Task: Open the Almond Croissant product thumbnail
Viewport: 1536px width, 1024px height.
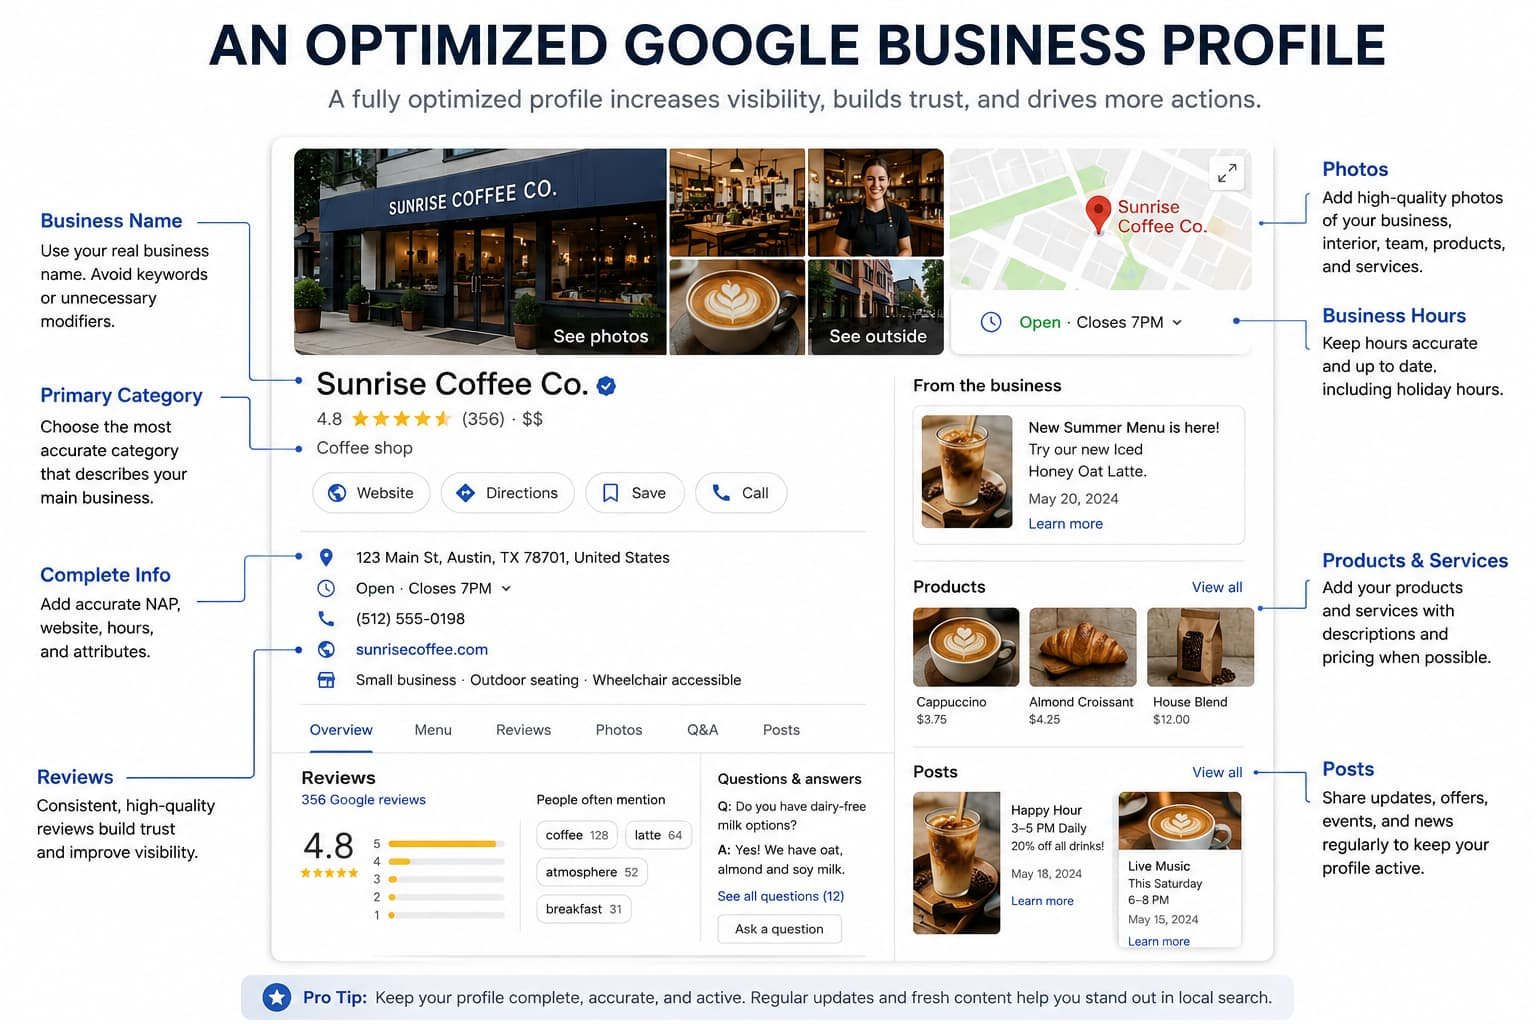Action: 1083,646
